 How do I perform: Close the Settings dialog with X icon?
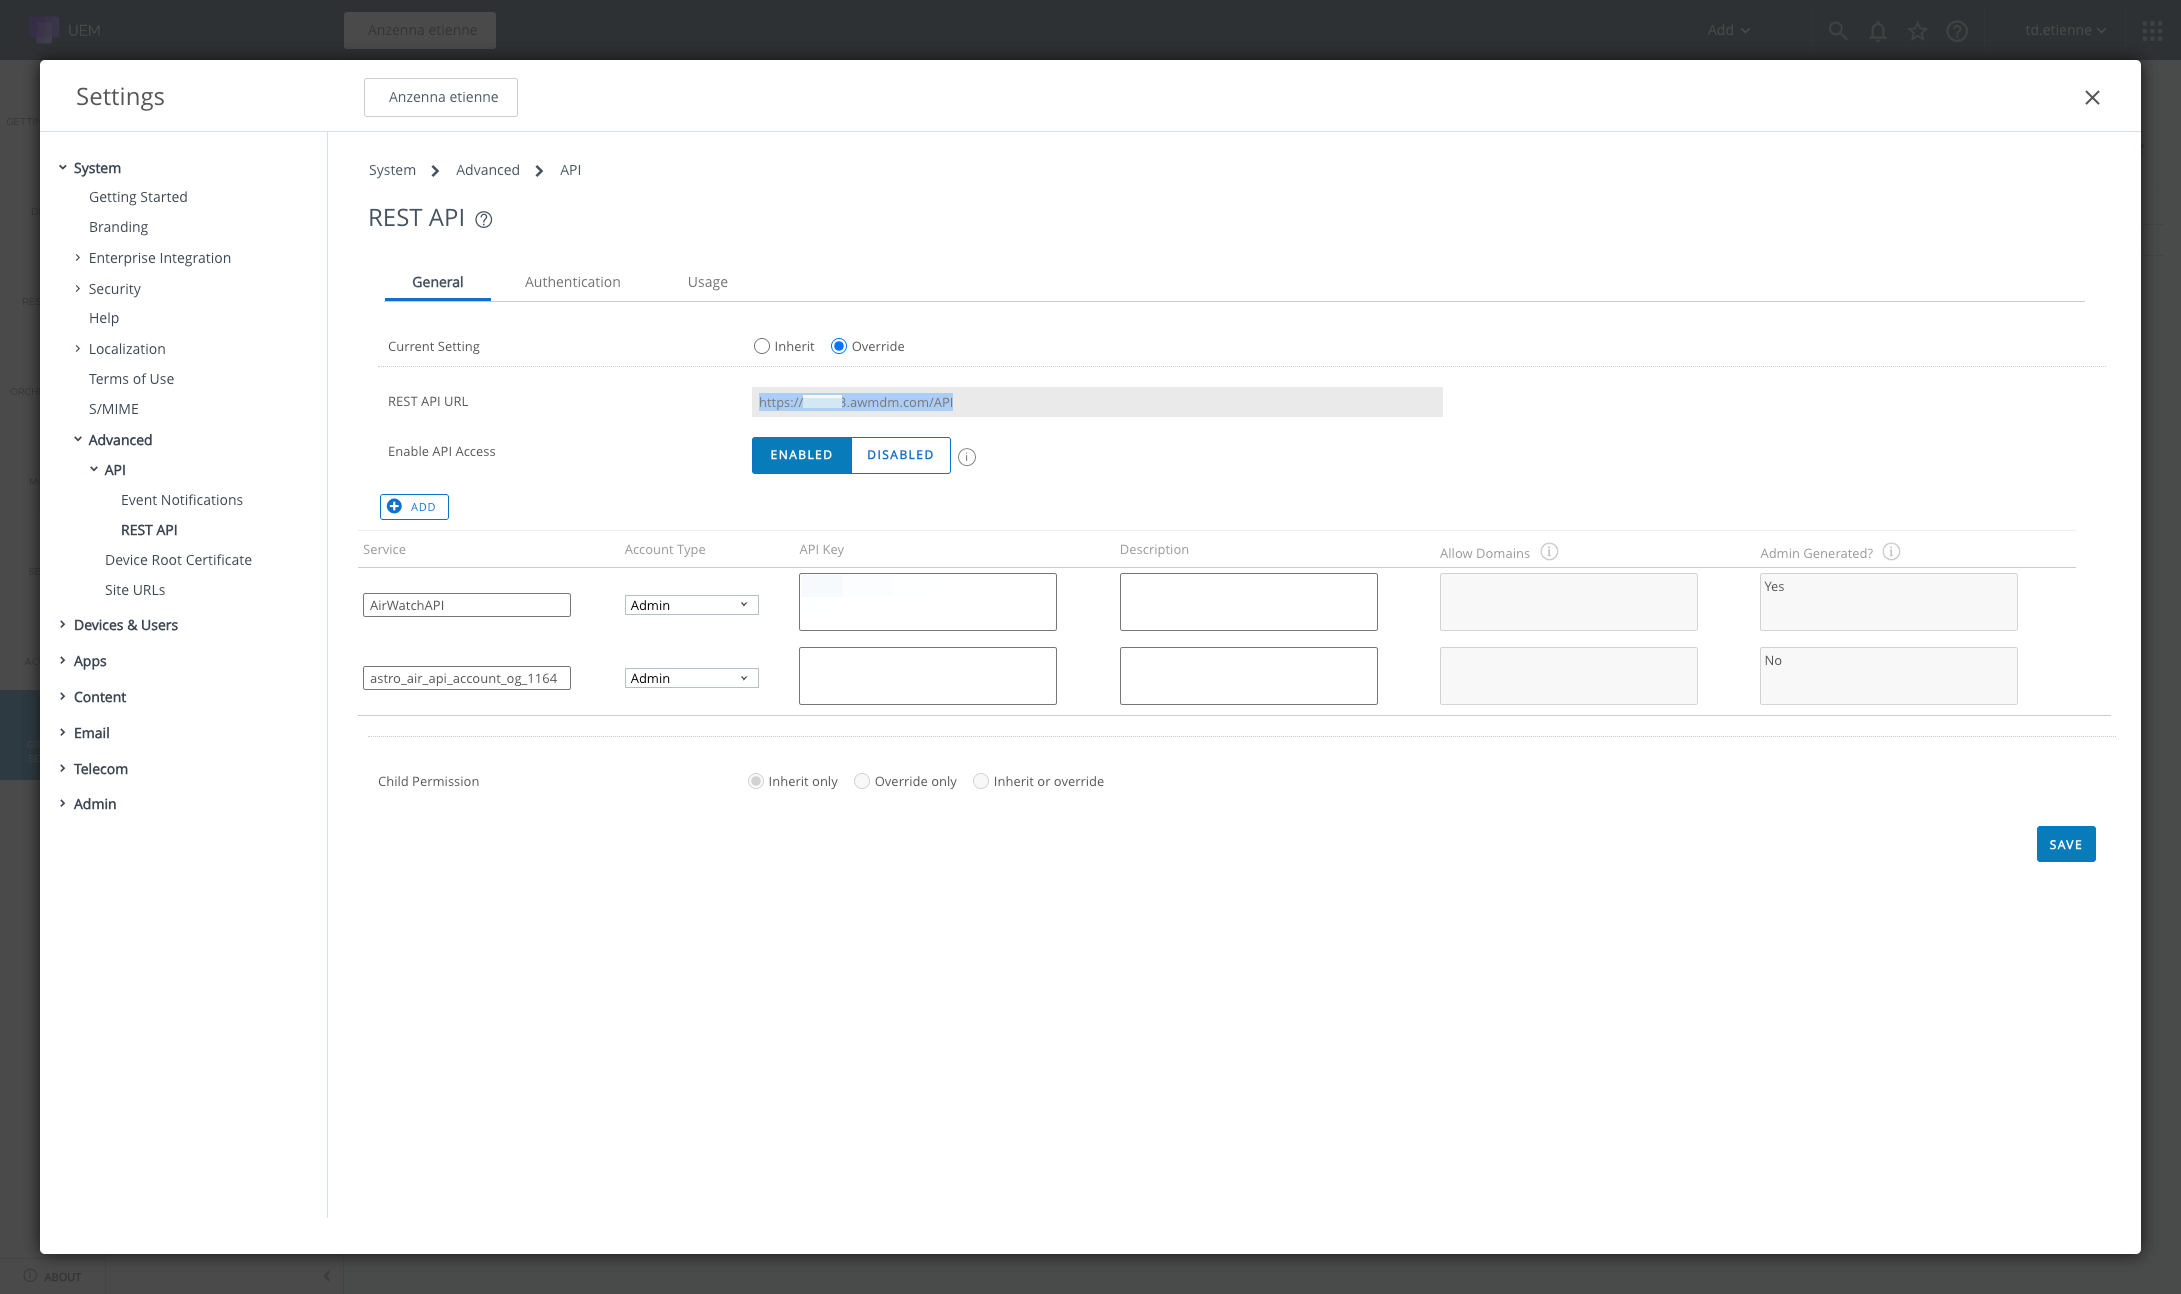pos(2092,98)
